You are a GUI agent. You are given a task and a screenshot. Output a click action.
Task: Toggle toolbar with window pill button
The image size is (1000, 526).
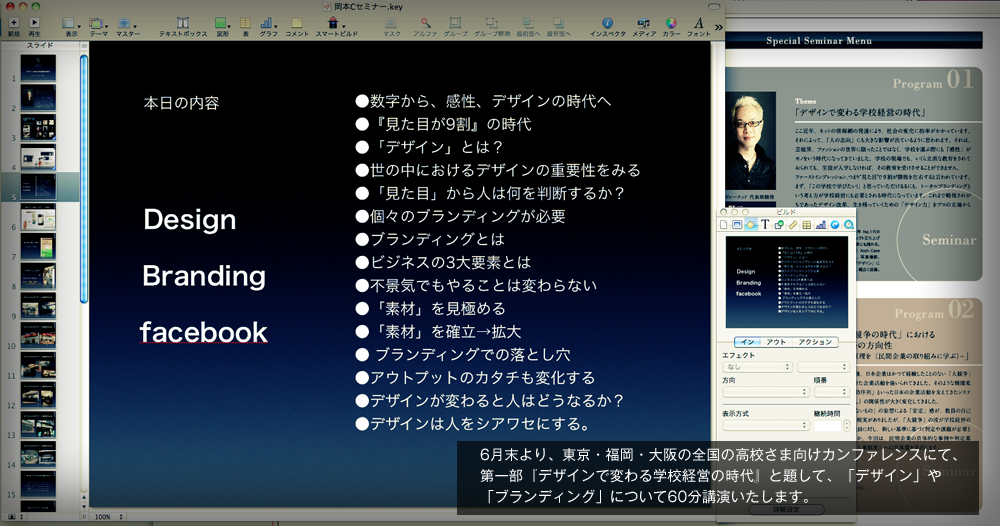tap(714, 6)
